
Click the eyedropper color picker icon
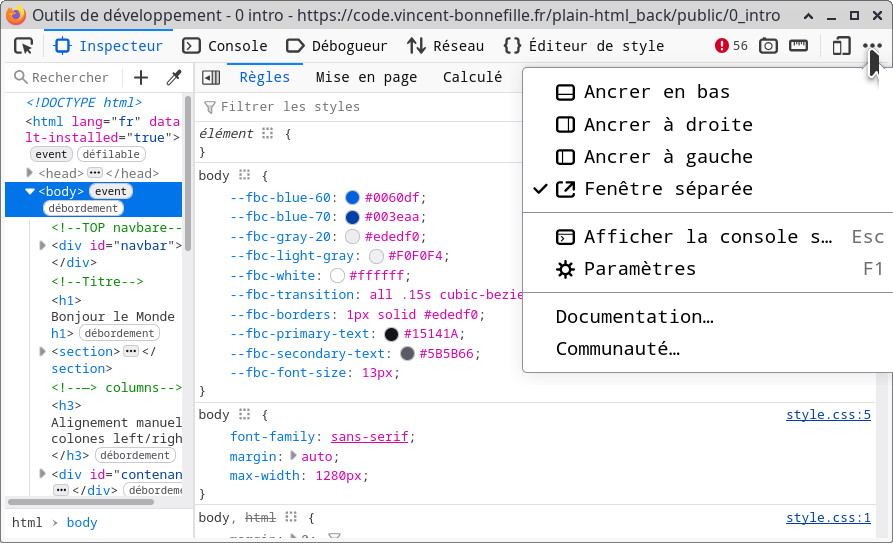point(173,78)
